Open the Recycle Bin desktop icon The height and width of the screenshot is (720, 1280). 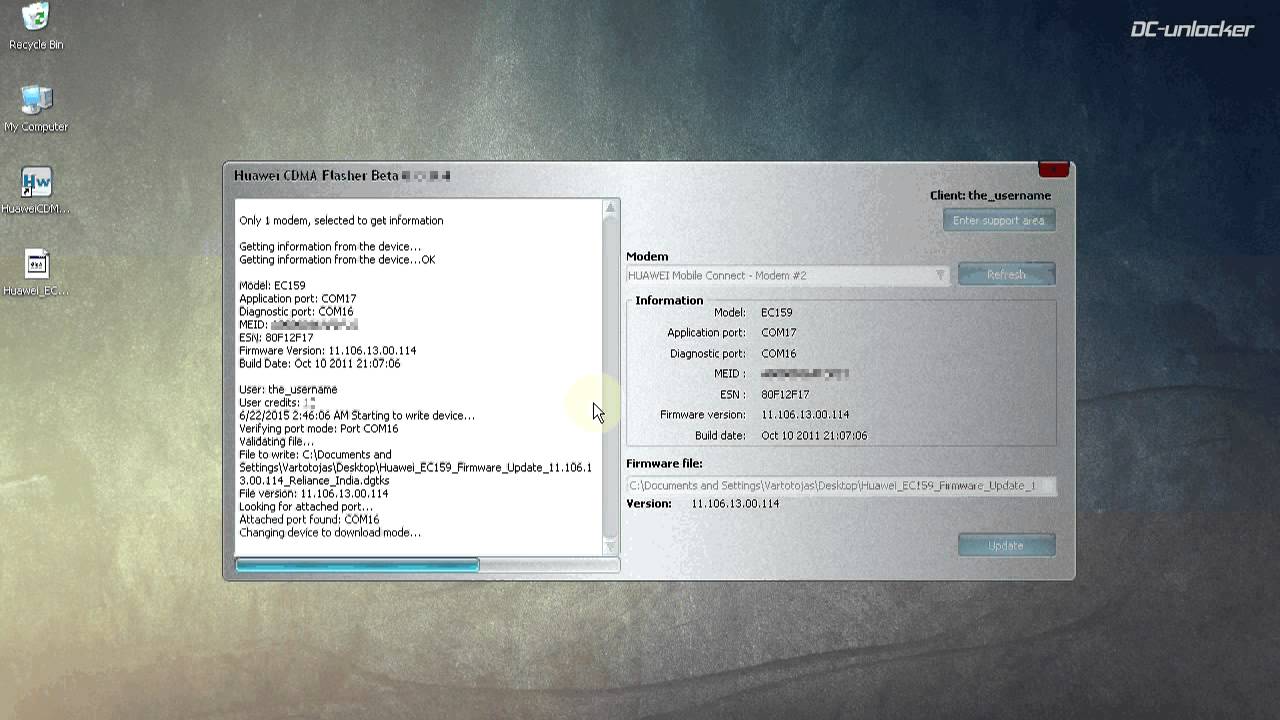click(x=36, y=26)
